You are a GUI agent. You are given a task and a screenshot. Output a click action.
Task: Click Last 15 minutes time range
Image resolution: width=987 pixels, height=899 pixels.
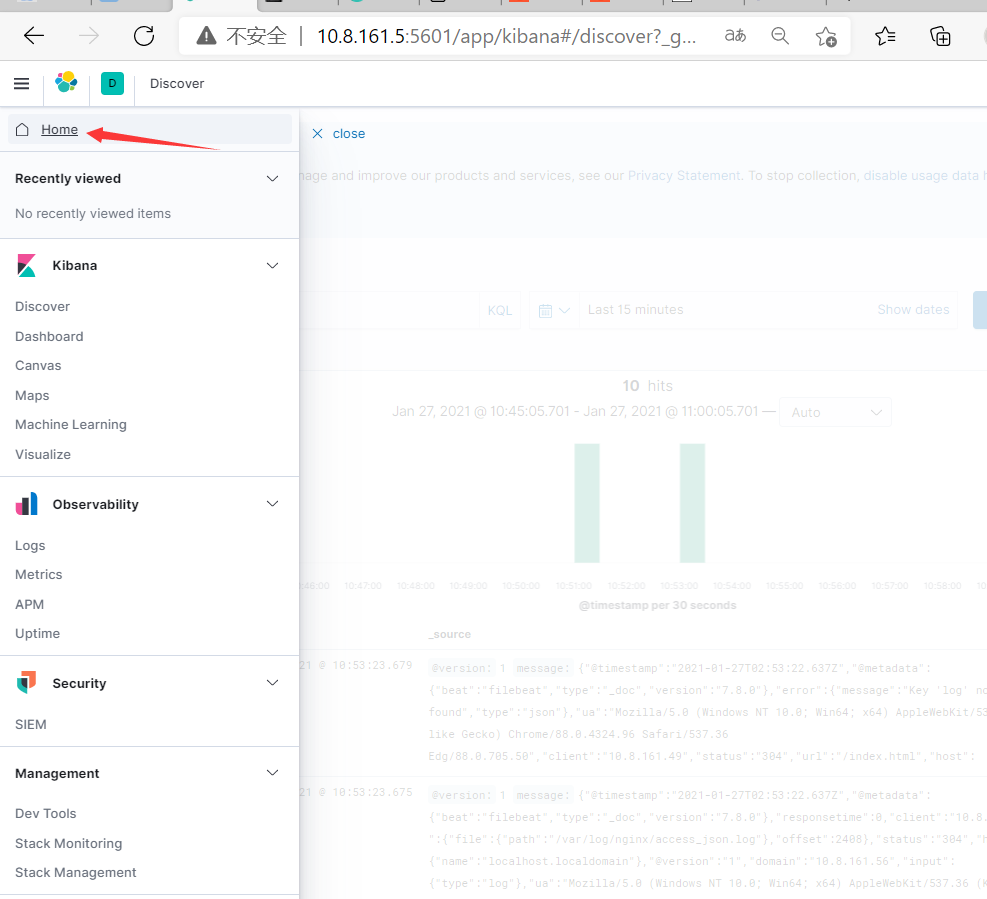(635, 310)
